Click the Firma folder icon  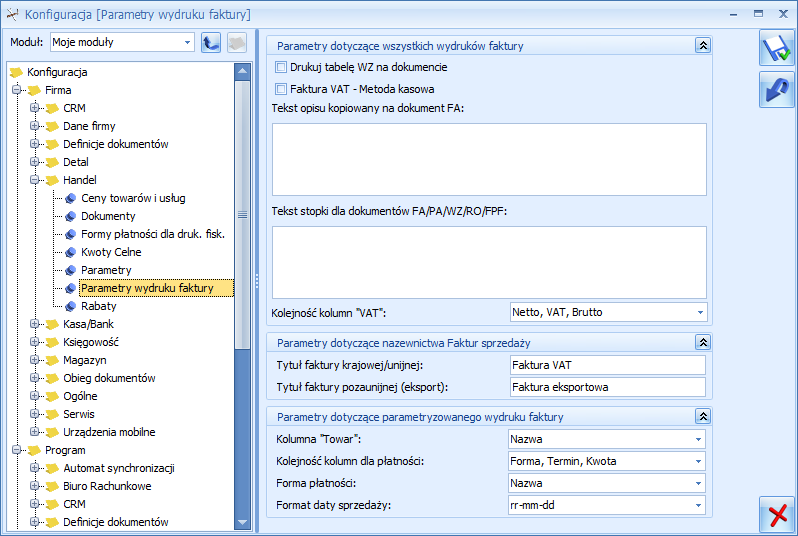(34, 91)
